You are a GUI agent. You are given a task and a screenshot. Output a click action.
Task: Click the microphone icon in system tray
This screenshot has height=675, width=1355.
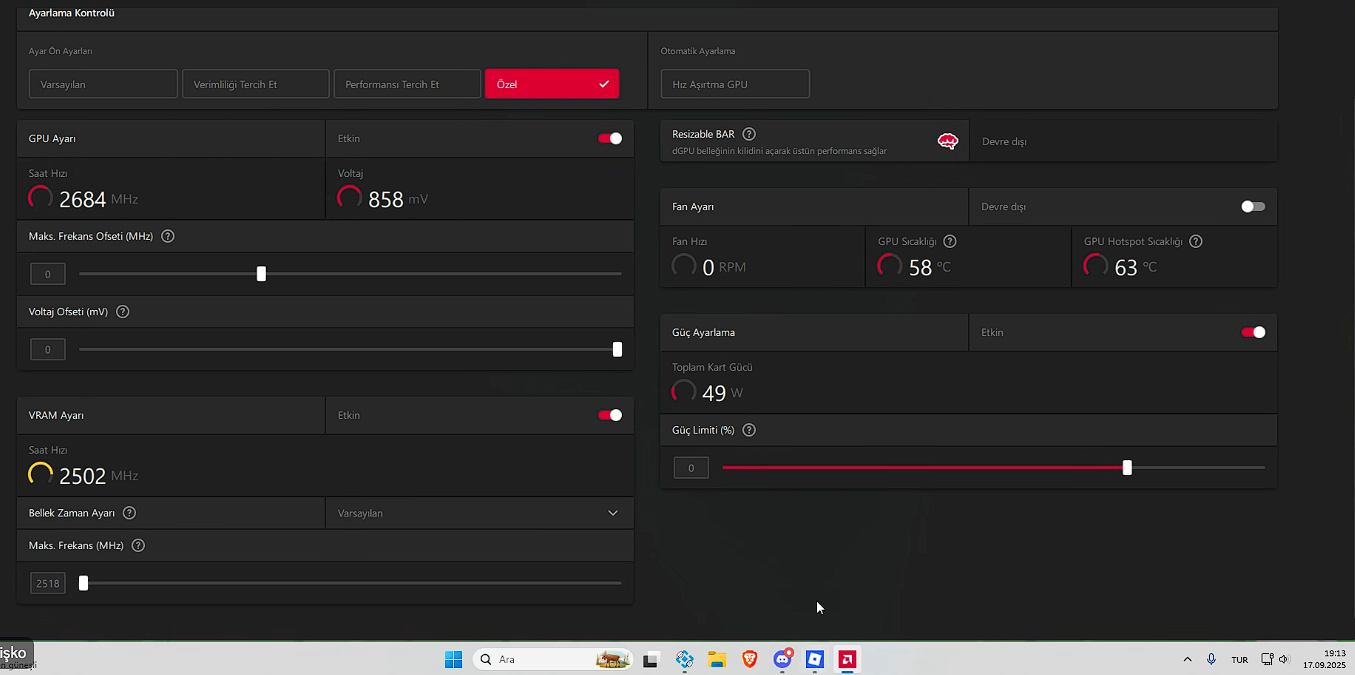[x=1211, y=659]
